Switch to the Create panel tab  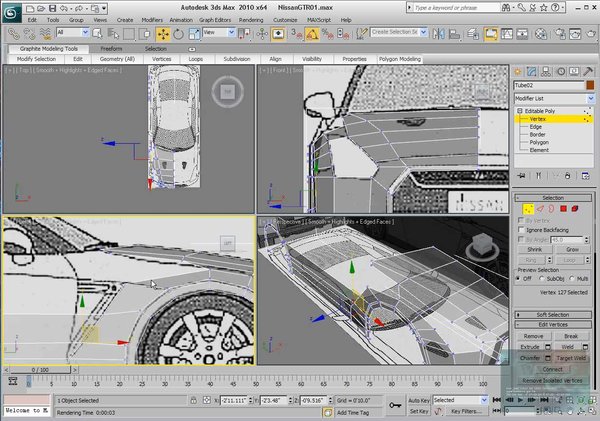tap(518, 72)
